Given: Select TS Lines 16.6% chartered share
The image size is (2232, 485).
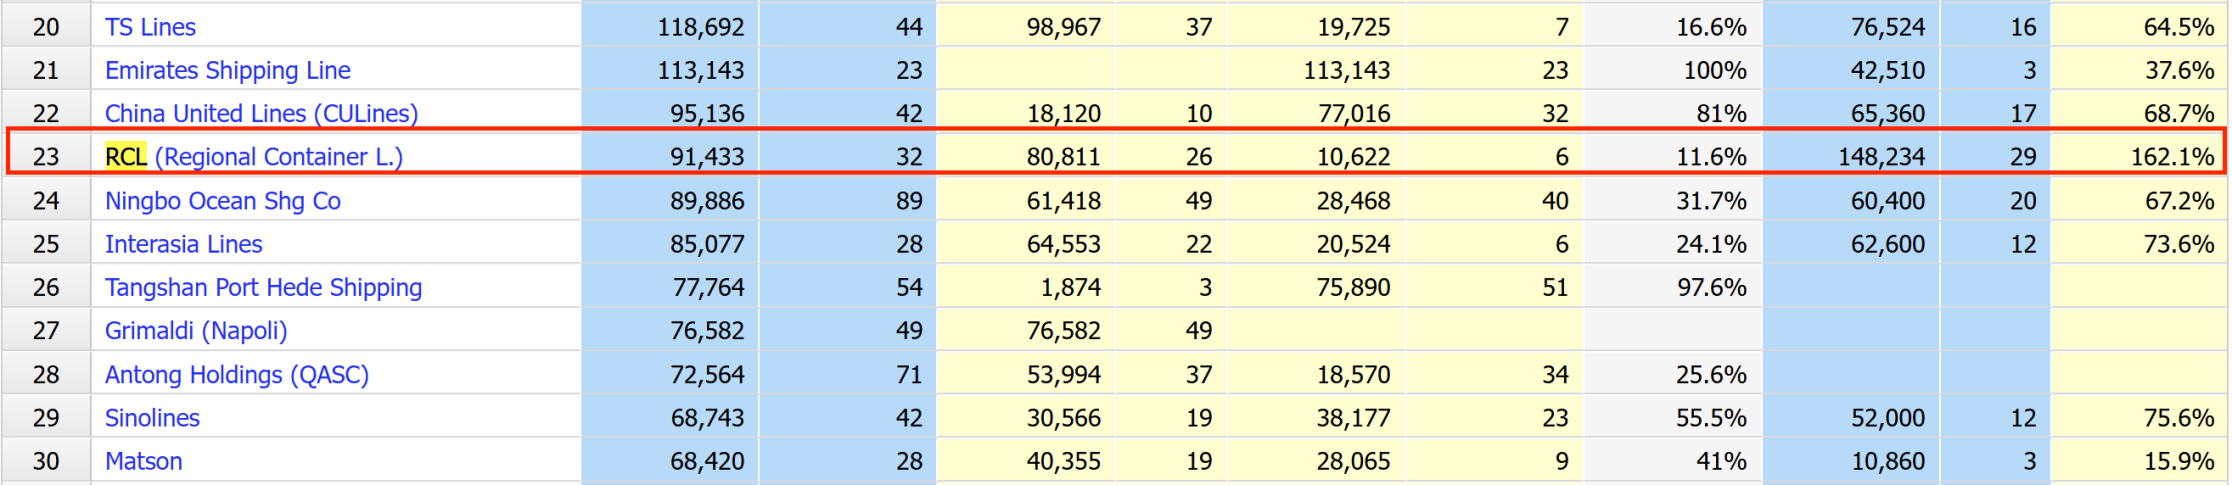Looking at the screenshot, I should [1673, 26].
